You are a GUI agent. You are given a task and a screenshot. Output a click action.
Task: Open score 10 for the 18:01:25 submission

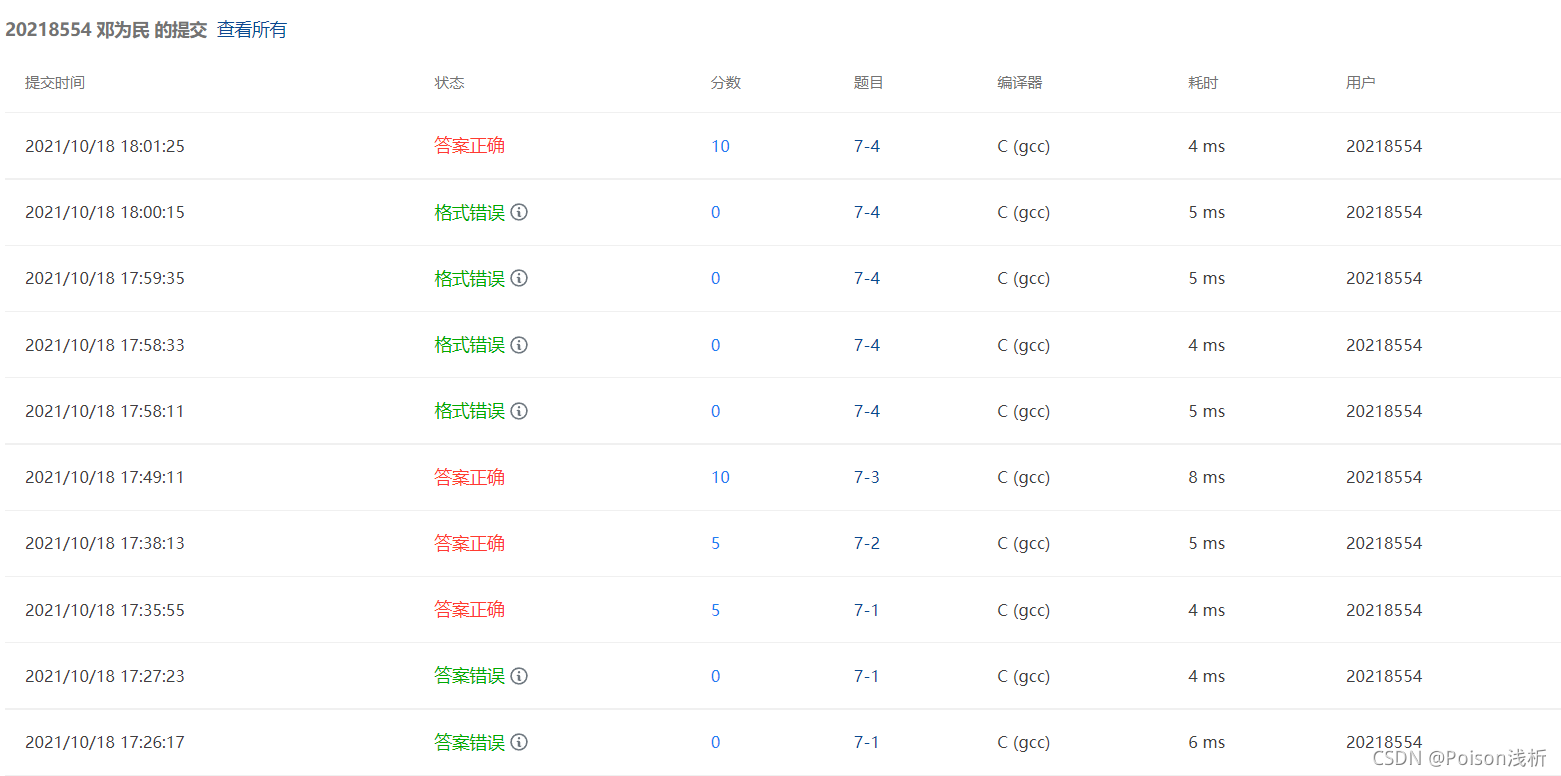(x=720, y=146)
